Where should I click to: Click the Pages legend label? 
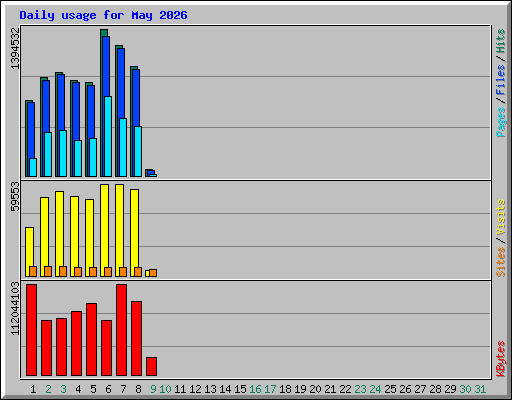point(500,122)
